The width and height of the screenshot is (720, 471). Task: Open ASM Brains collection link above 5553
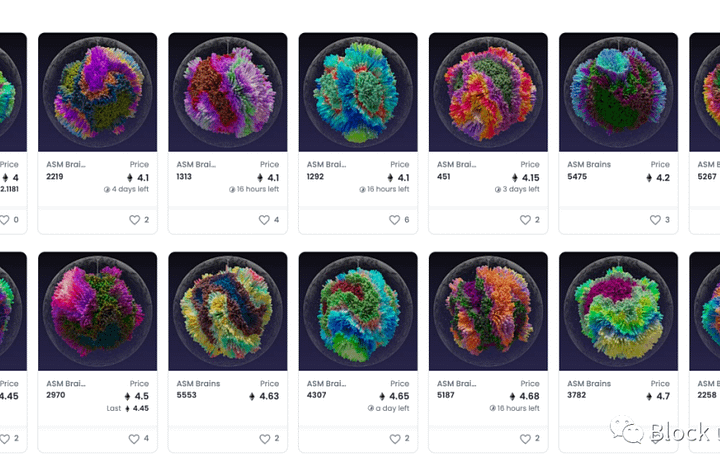(x=198, y=383)
